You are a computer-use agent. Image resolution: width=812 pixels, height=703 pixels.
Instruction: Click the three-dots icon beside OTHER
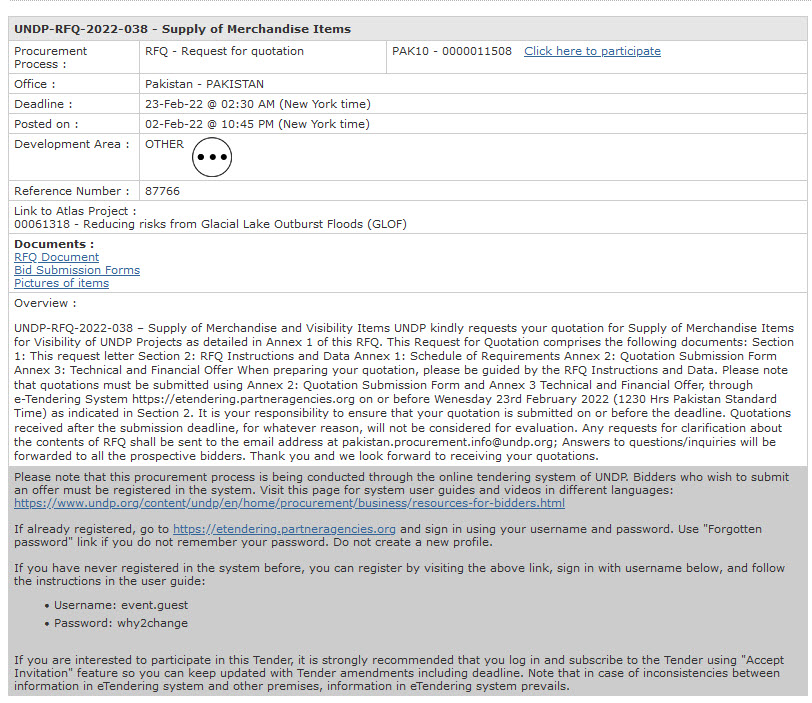click(x=212, y=157)
